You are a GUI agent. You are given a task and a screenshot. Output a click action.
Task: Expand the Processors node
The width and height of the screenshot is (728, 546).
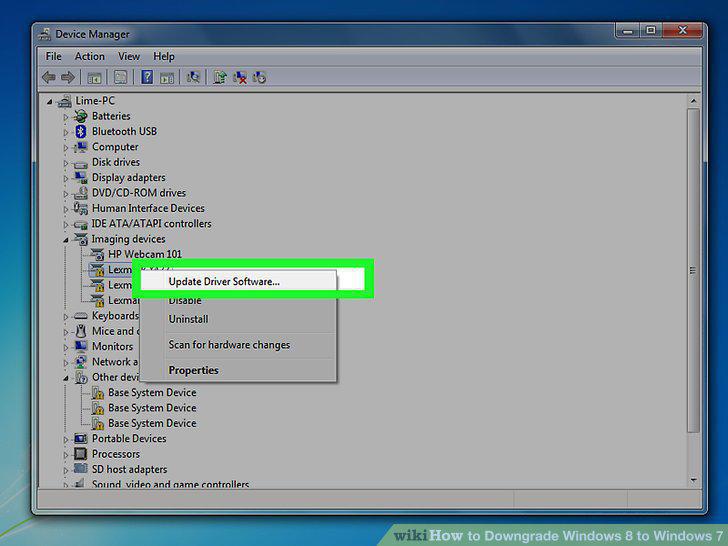(x=65, y=455)
